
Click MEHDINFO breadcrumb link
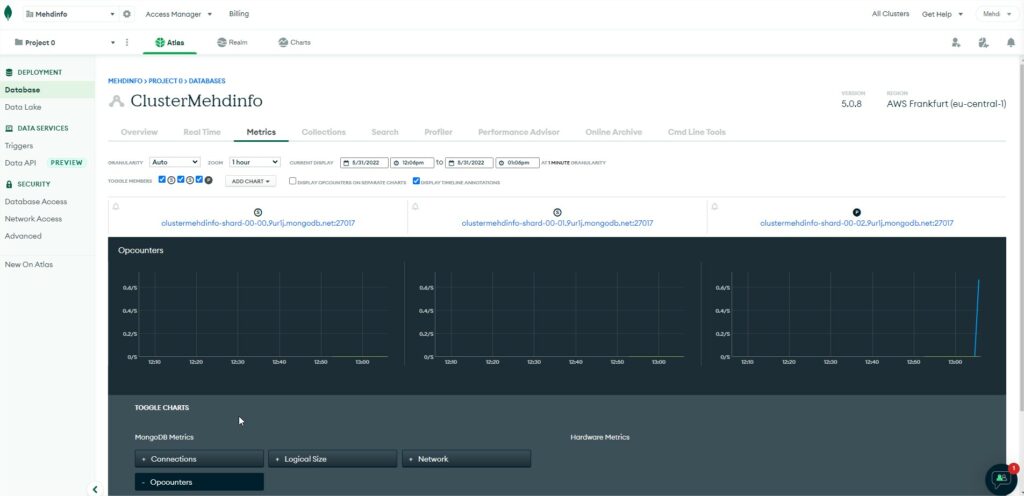(125, 81)
